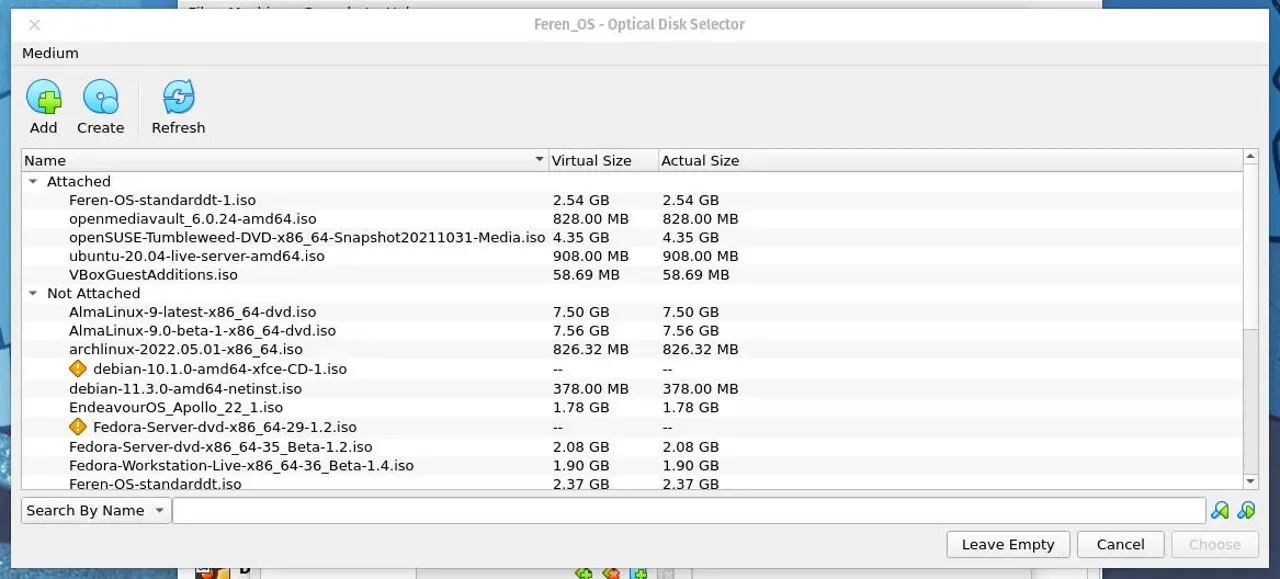Focus the search text field
This screenshot has height=579, width=1280.
tap(689, 511)
